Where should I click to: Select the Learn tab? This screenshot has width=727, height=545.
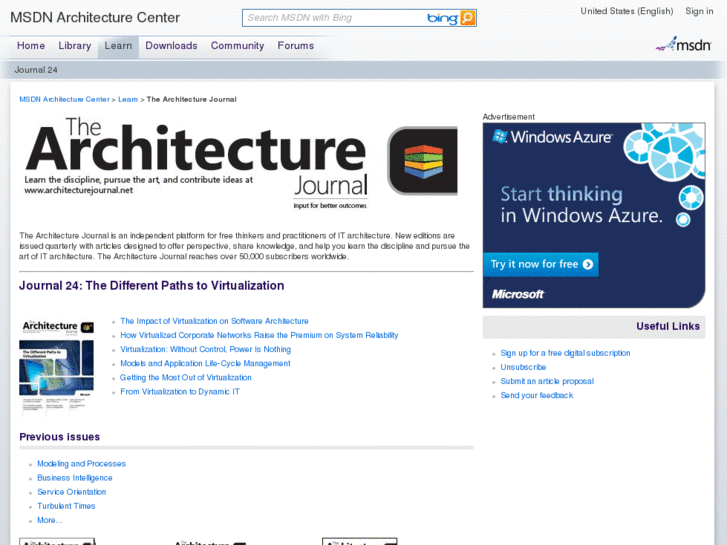click(x=118, y=46)
